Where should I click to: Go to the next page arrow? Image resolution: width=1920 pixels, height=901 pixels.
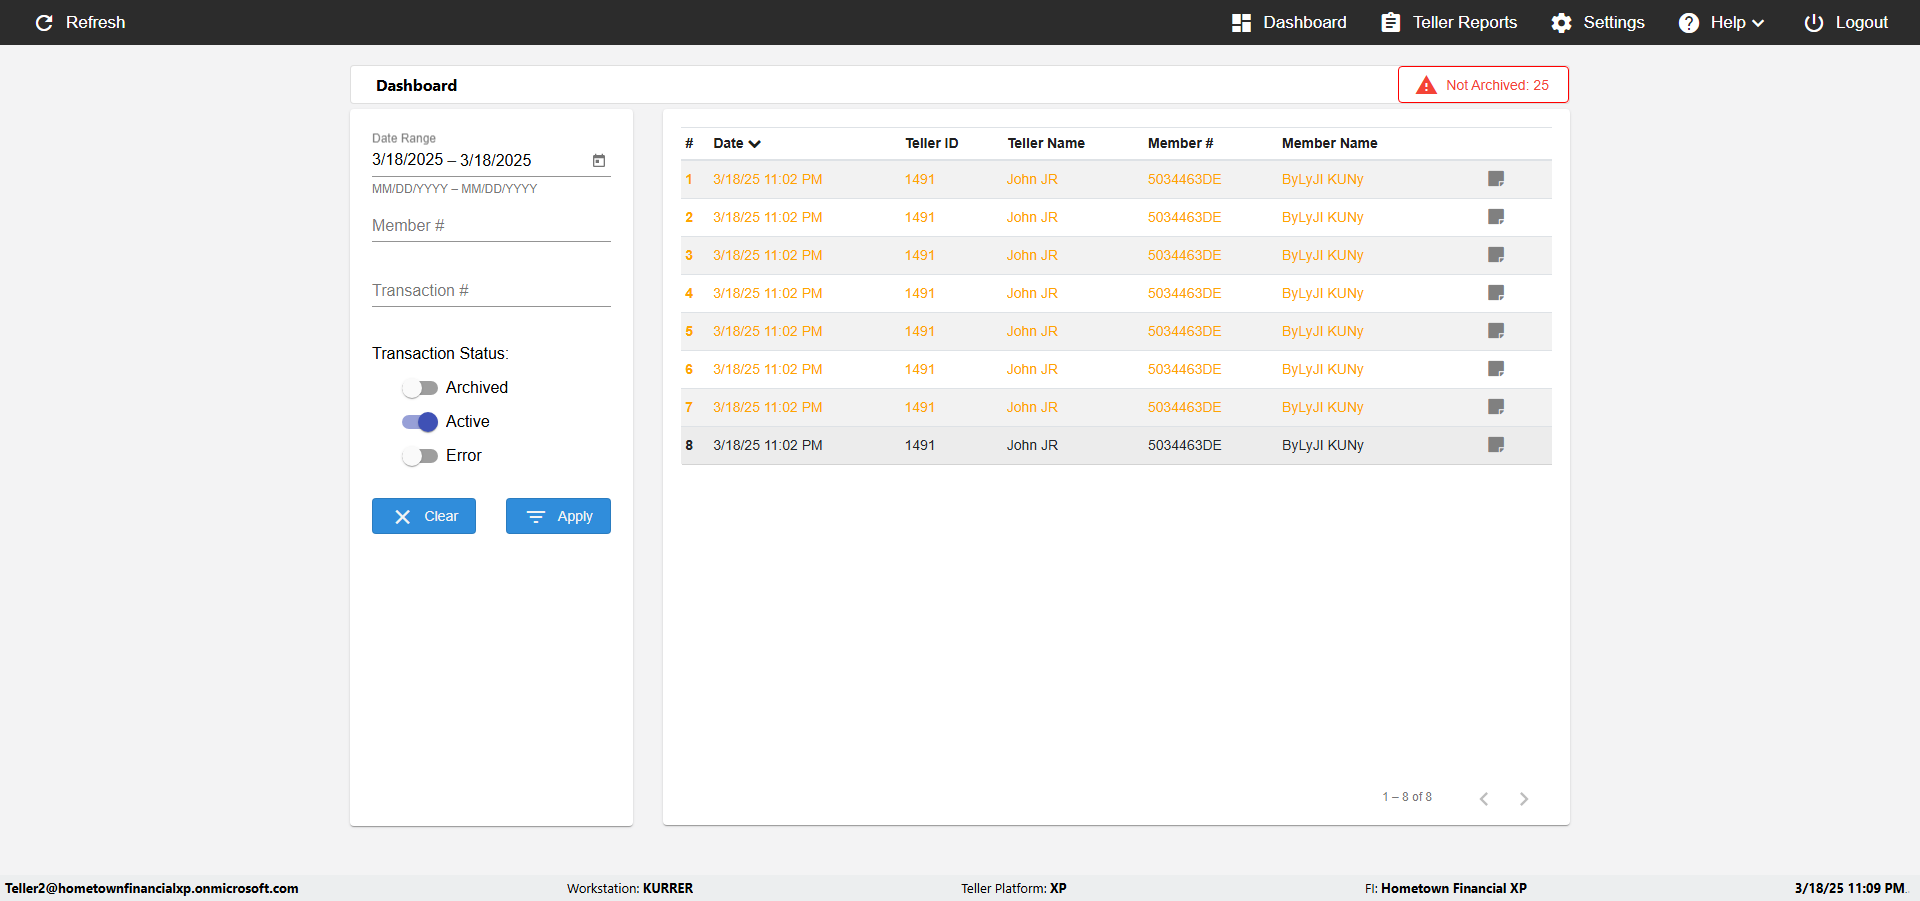pyautogui.click(x=1524, y=798)
